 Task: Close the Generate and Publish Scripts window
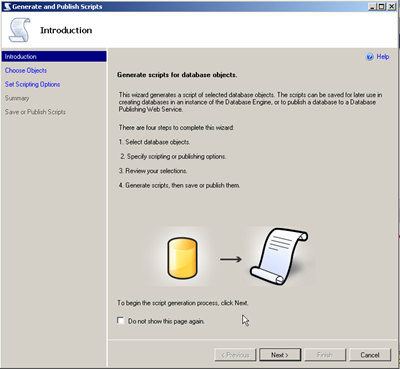391,6
